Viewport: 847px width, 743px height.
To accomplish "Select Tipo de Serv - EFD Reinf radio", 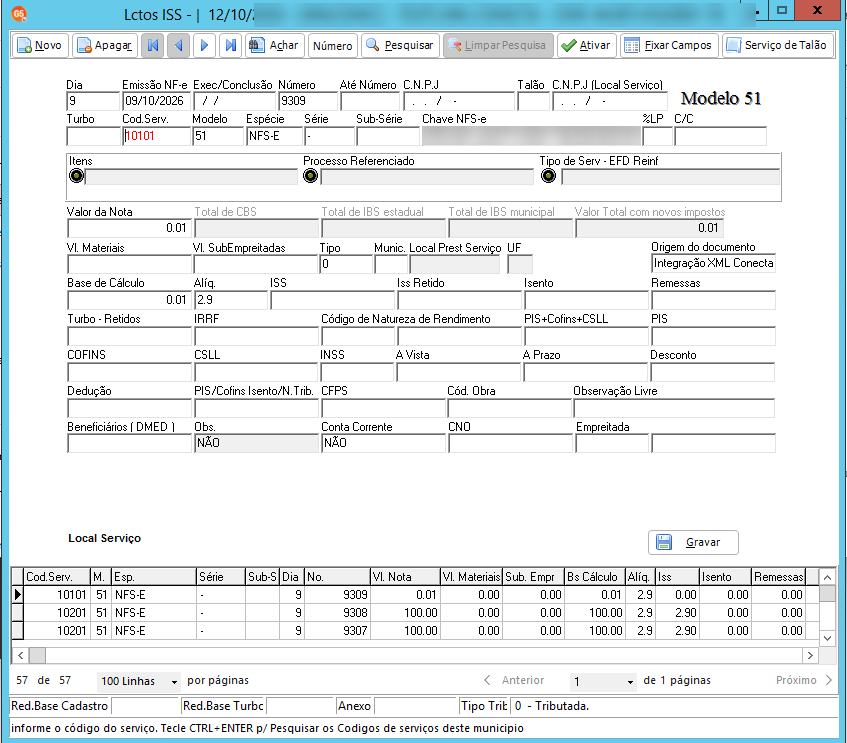I will click(x=548, y=176).
